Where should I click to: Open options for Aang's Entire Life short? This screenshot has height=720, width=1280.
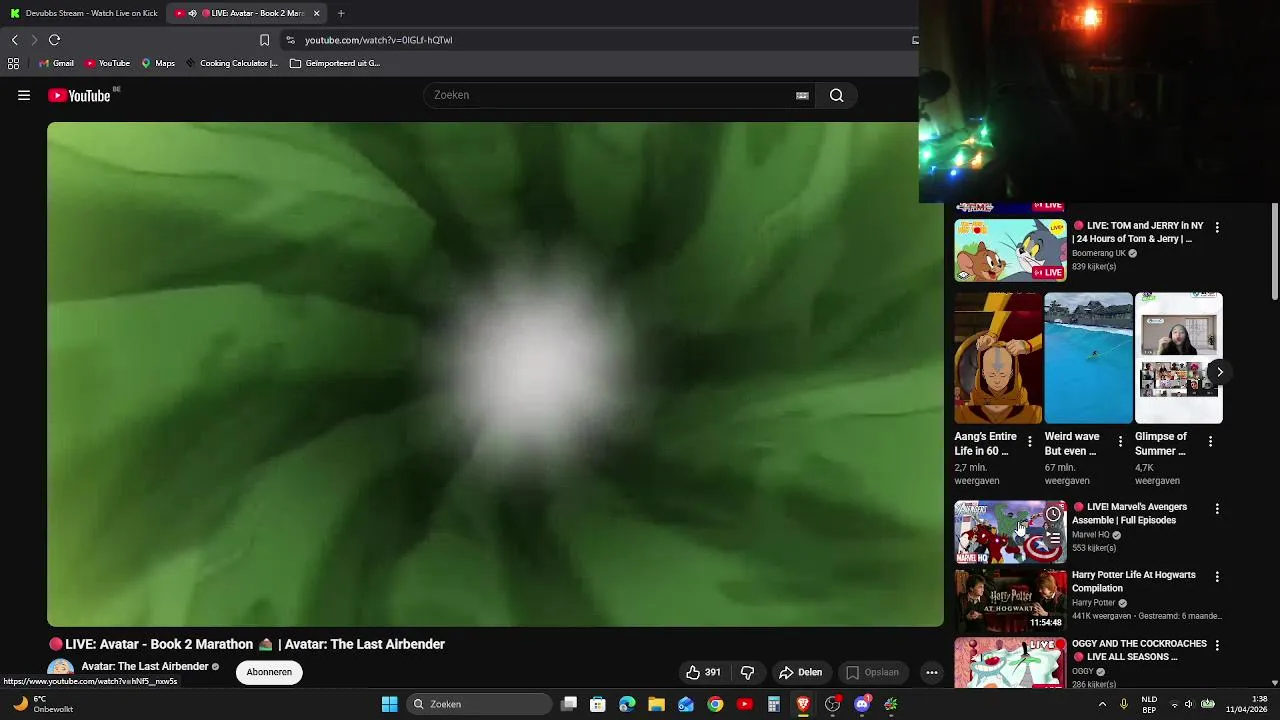[1030, 441]
